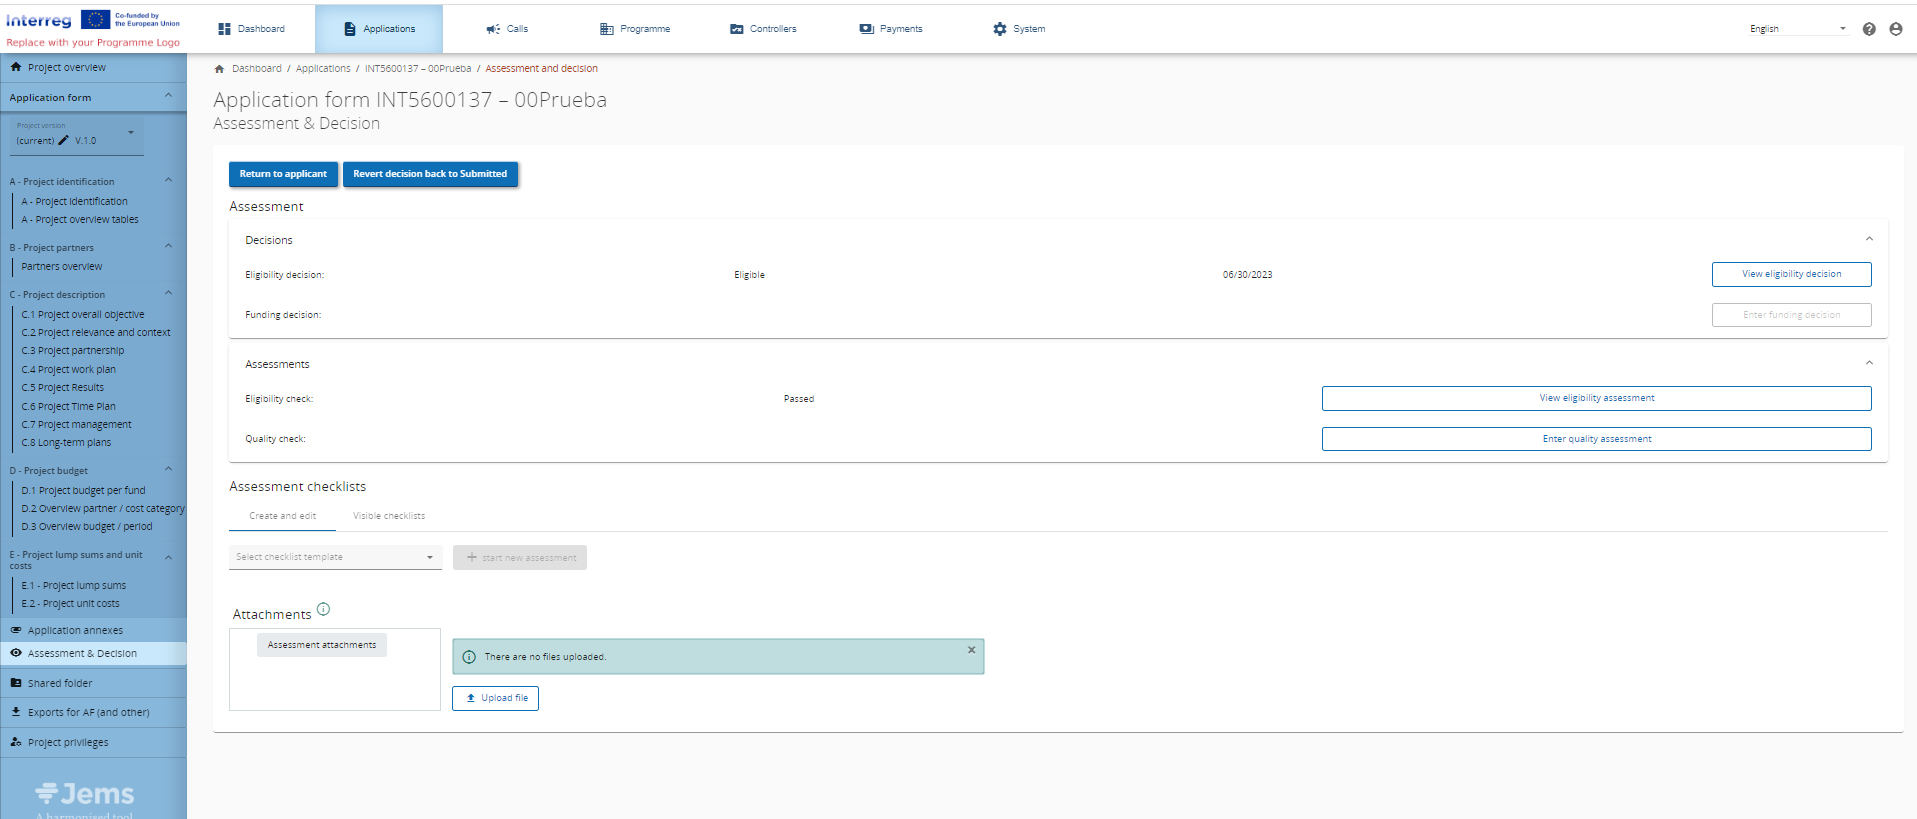
Task: Click the help question mark icon
Action: 1868,29
